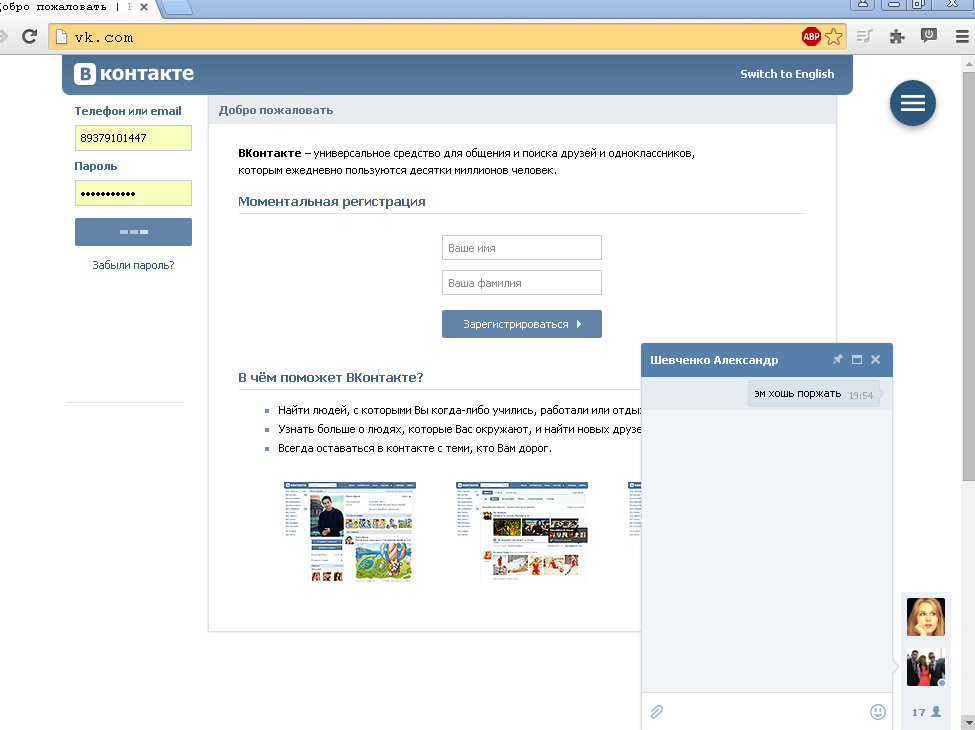Click the Зарегистрироваться button
The image size is (975, 730).
pos(522,324)
